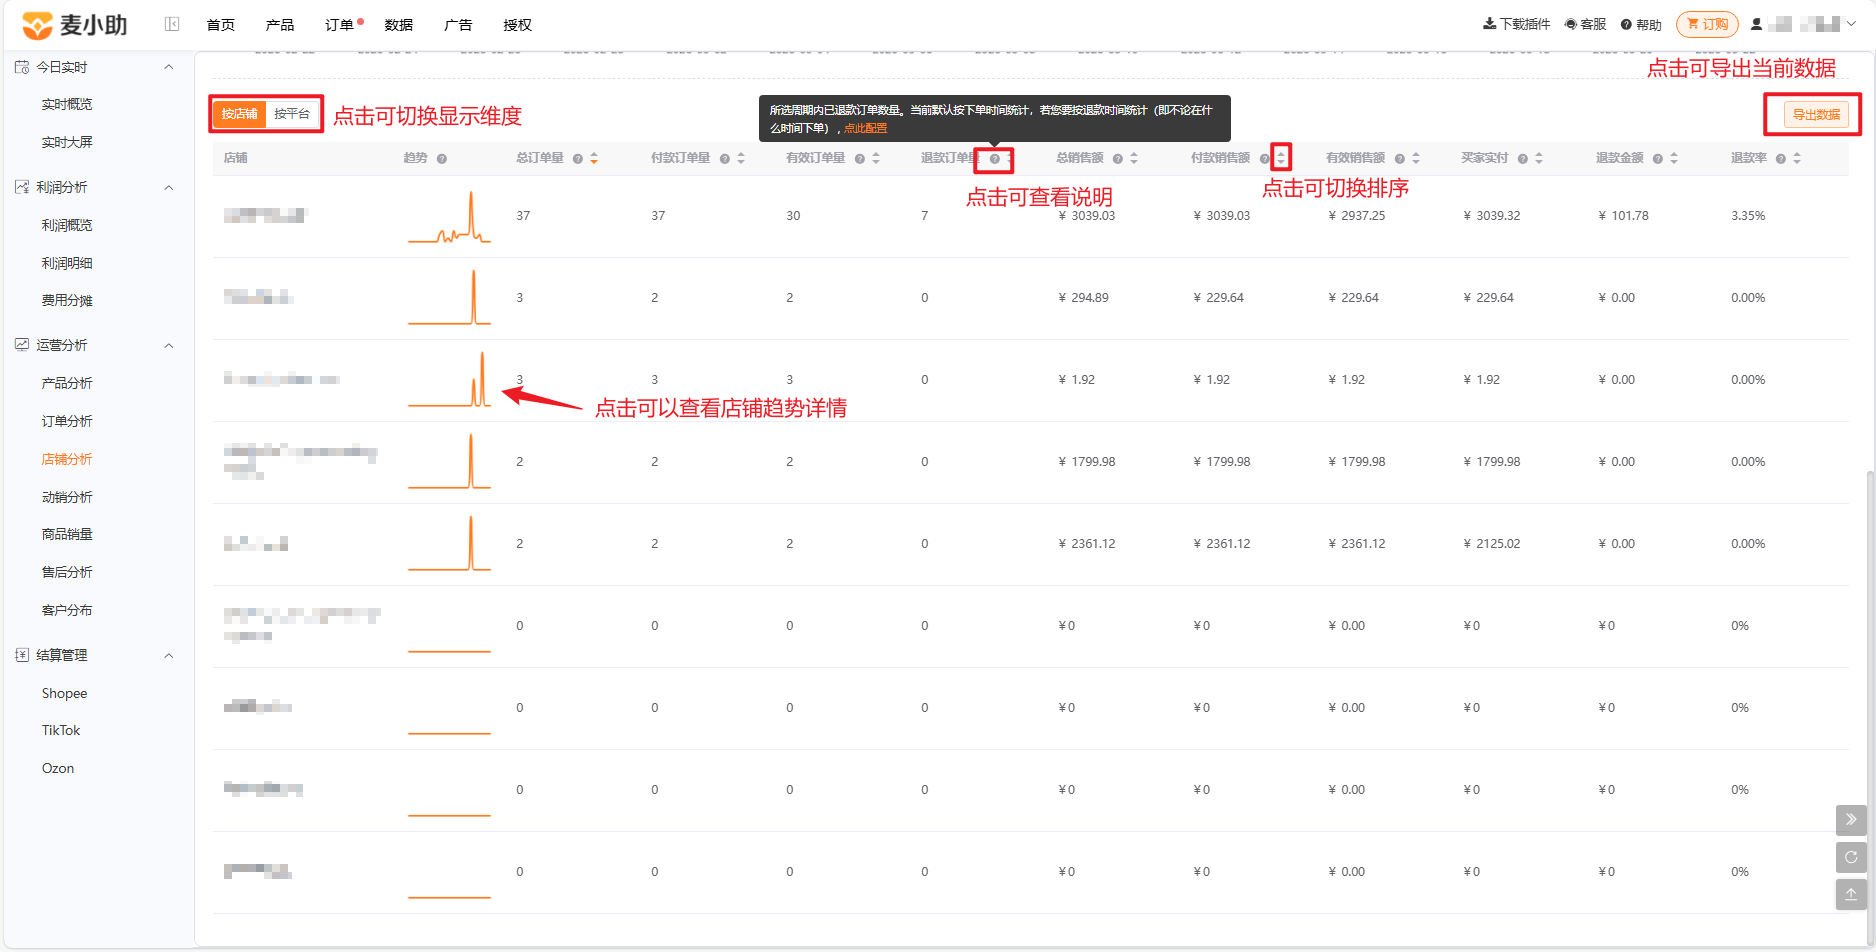This screenshot has height=952, width=1876.
Task: Click the 导出数据 export button
Action: [1816, 115]
